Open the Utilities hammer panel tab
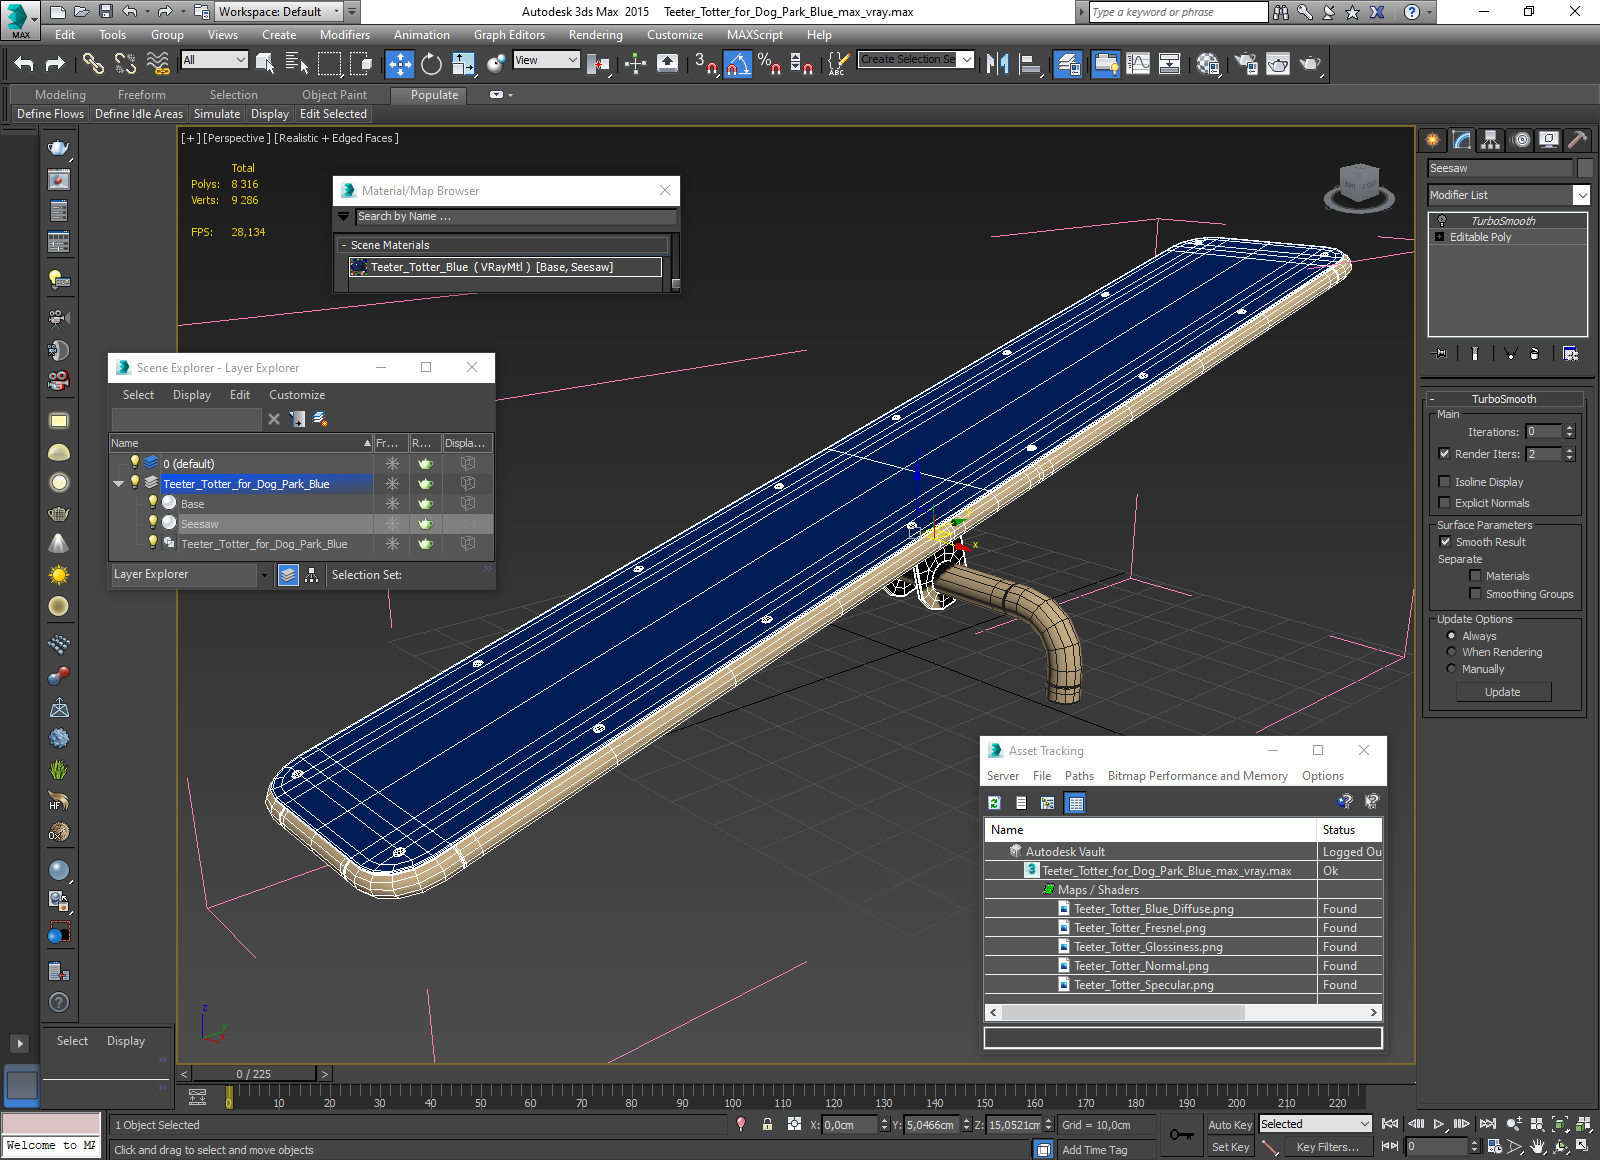The image size is (1600, 1160). point(1578,140)
